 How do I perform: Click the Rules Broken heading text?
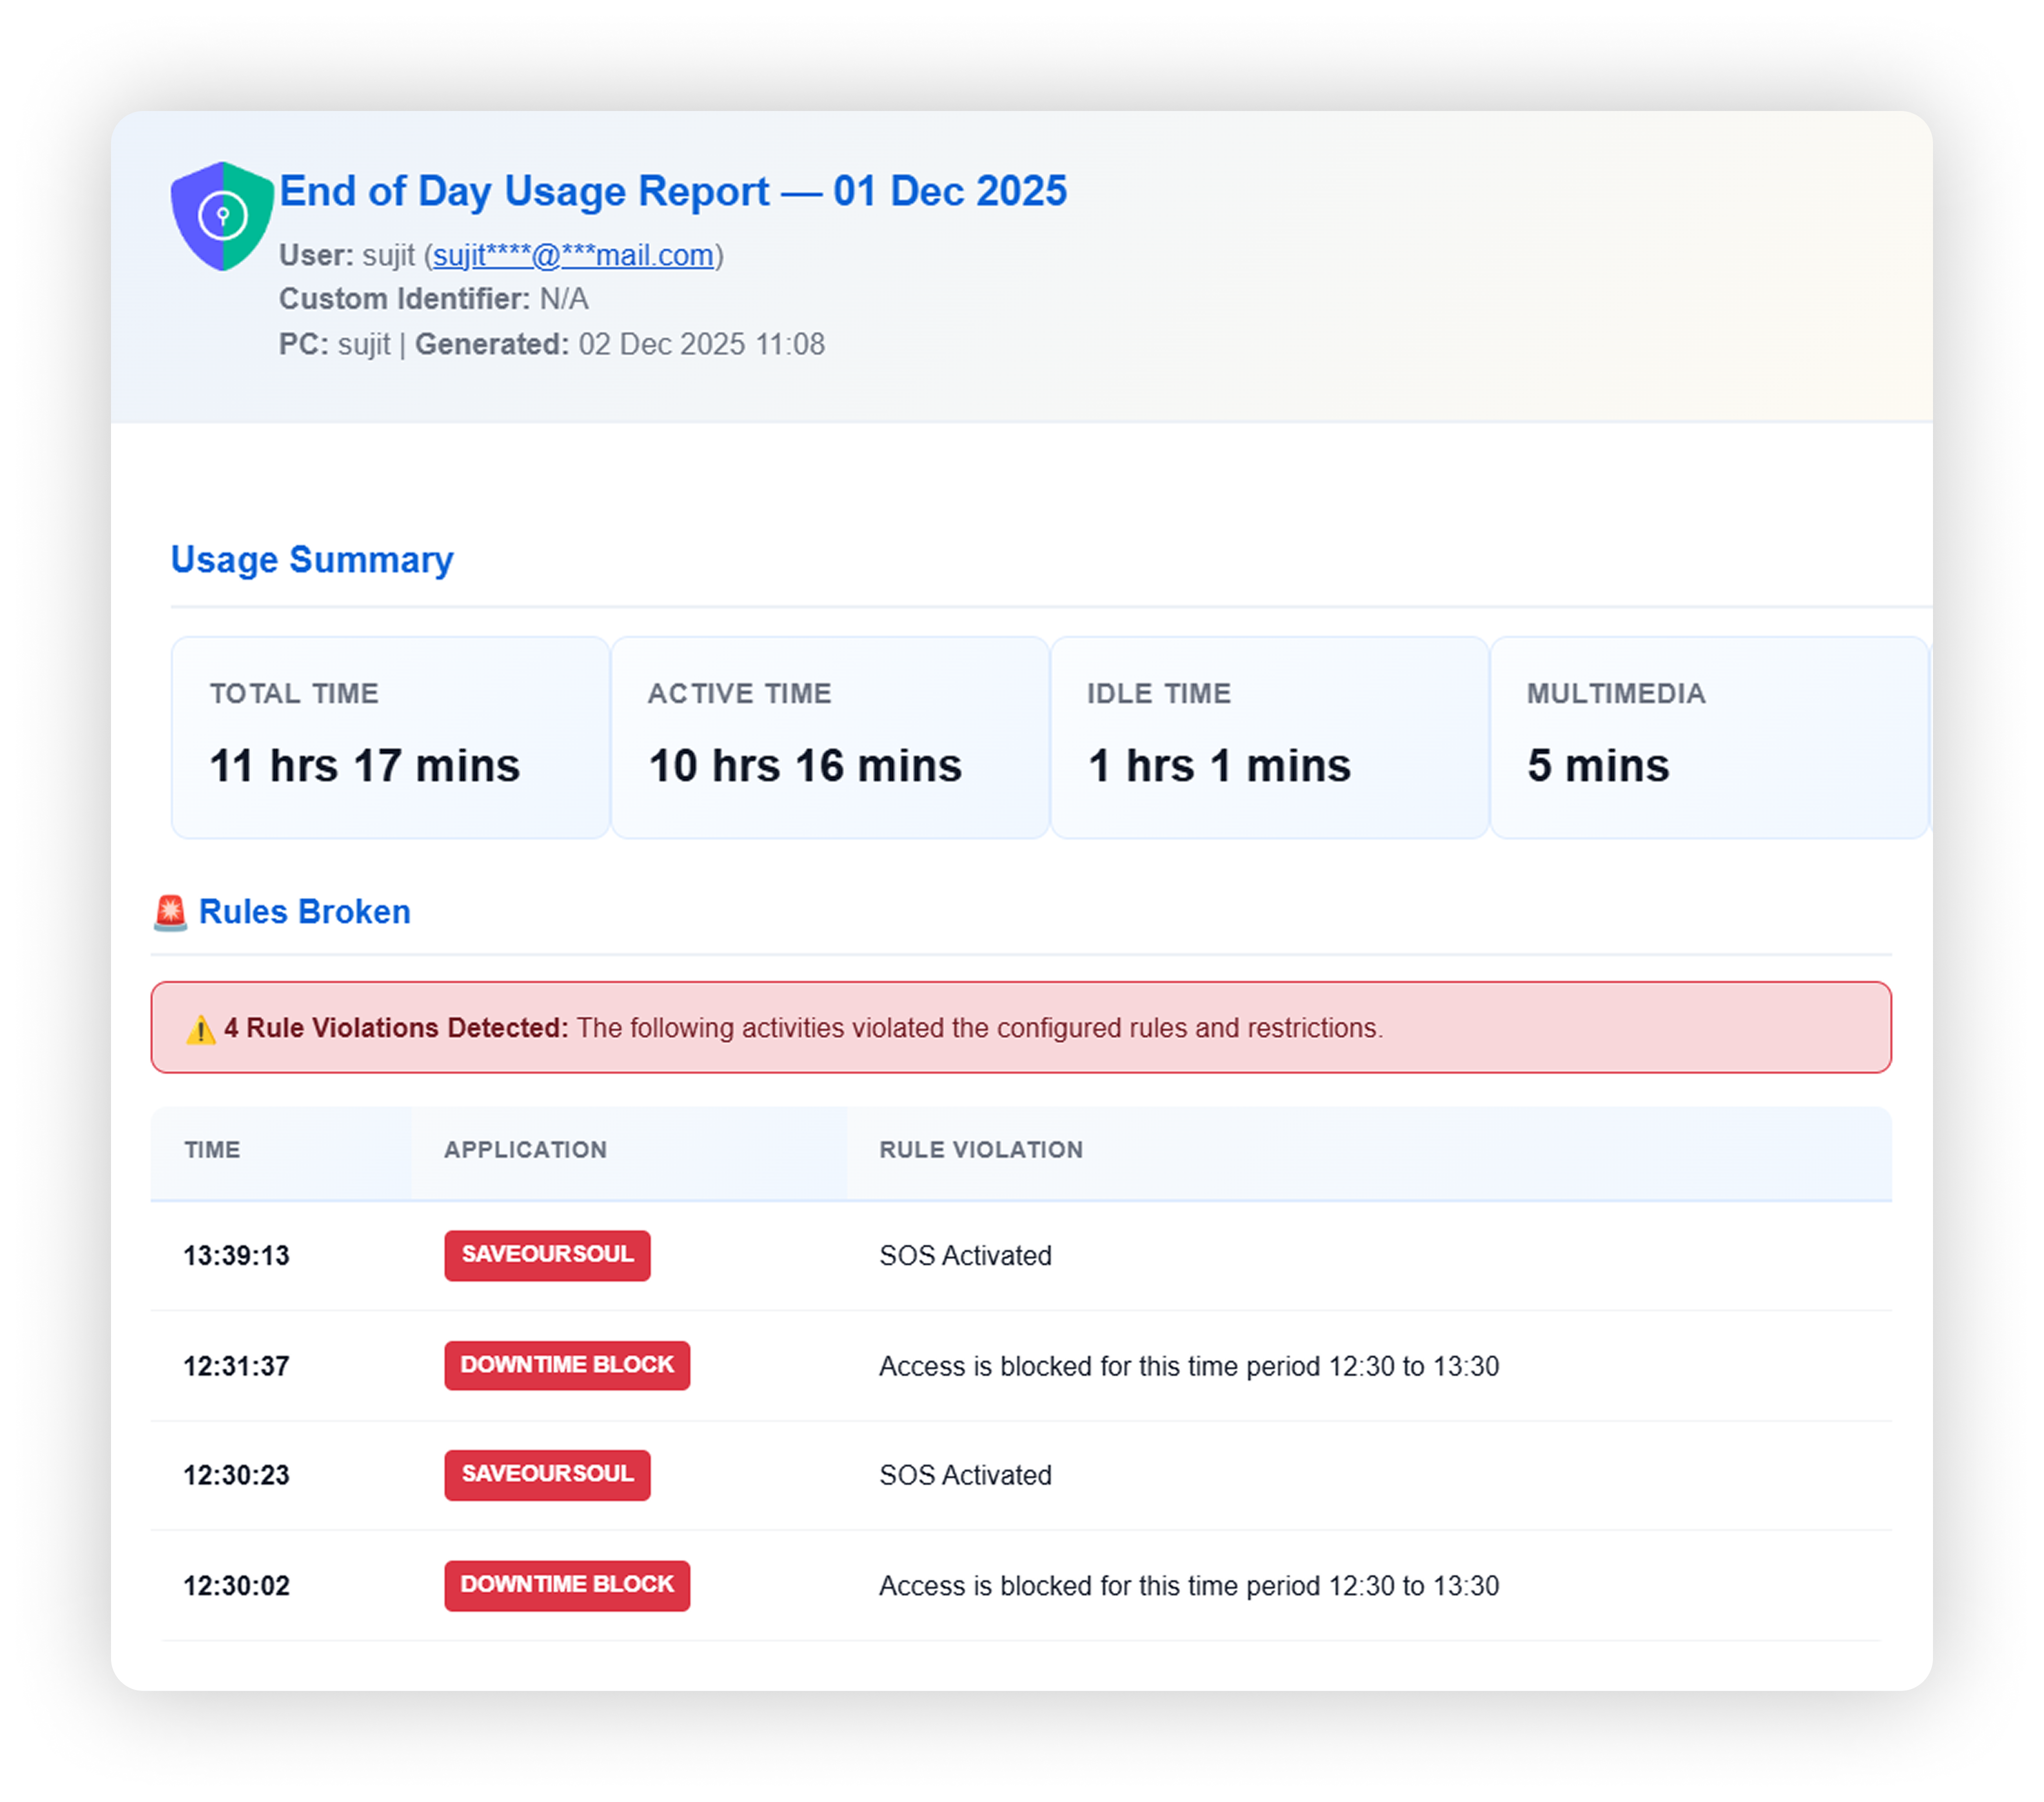click(x=304, y=912)
